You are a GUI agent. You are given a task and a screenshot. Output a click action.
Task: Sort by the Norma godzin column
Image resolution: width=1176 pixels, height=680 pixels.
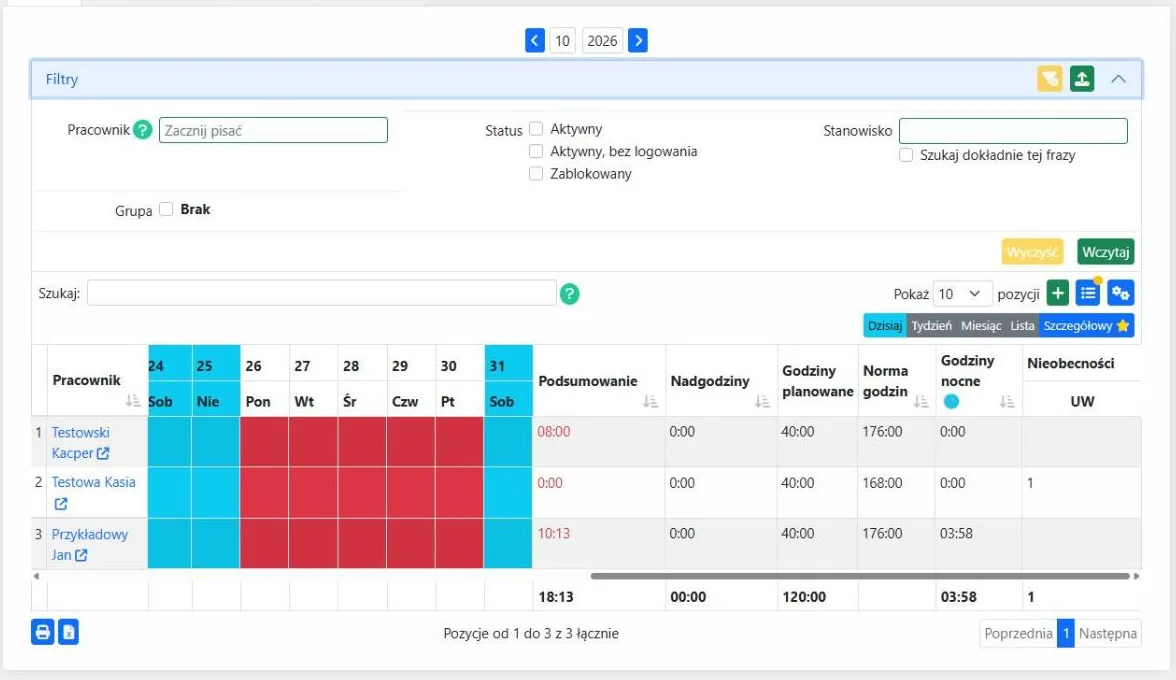pos(921,401)
